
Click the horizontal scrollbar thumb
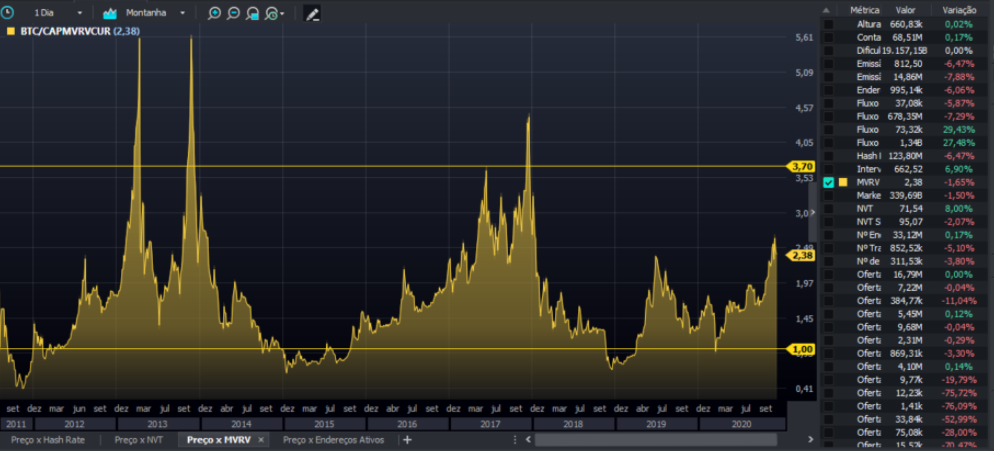[x=655, y=440]
